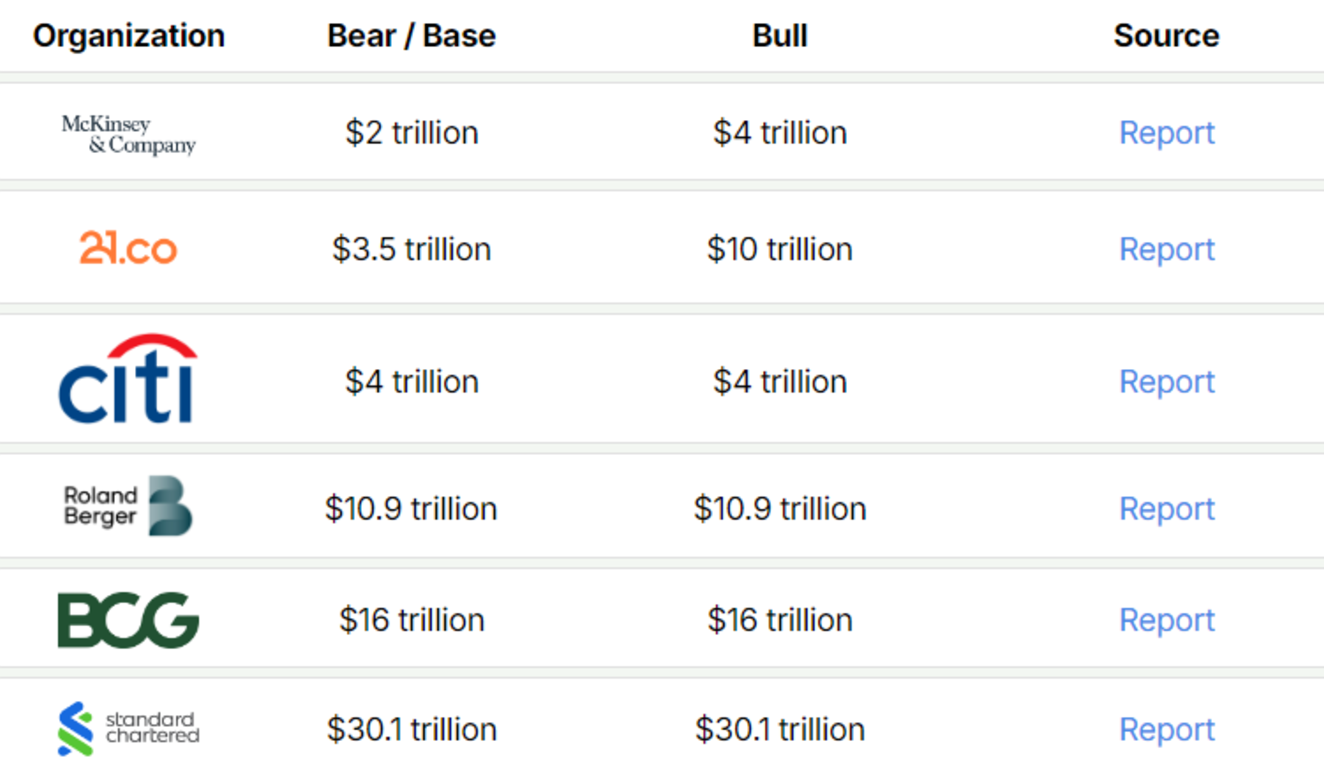Click the Roland Berger logo
The height and width of the screenshot is (762, 1324).
(128, 506)
